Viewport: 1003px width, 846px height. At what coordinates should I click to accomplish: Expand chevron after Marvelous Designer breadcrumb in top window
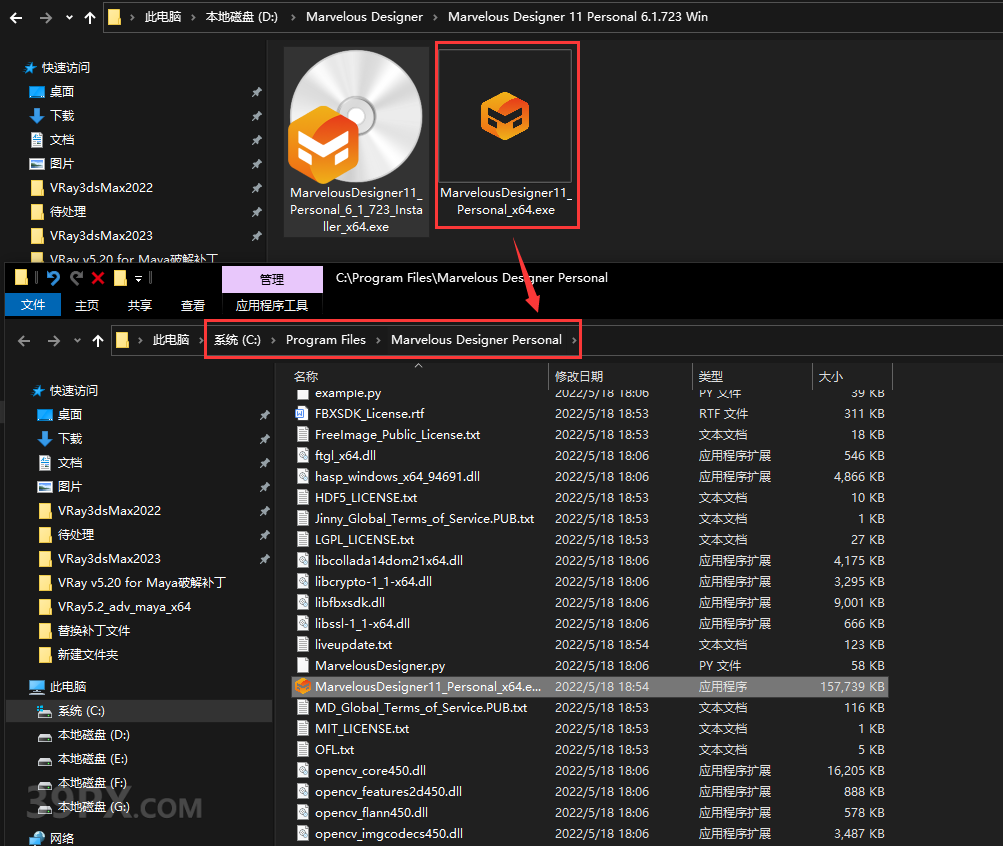(x=435, y=17)
